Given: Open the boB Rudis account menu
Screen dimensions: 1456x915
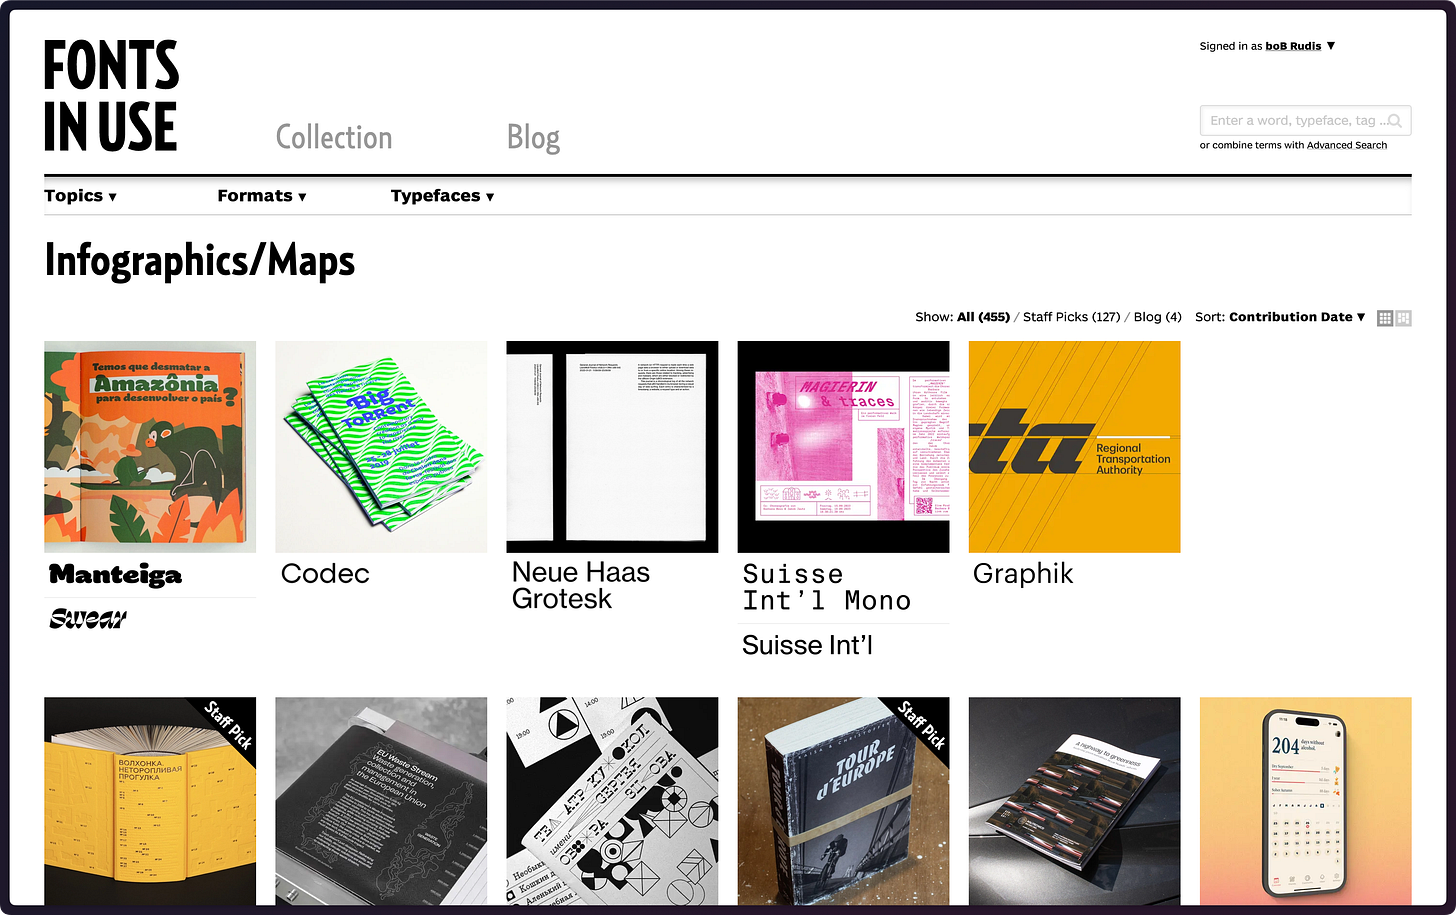Looking at the screenshot, I should coord(1300,46).
